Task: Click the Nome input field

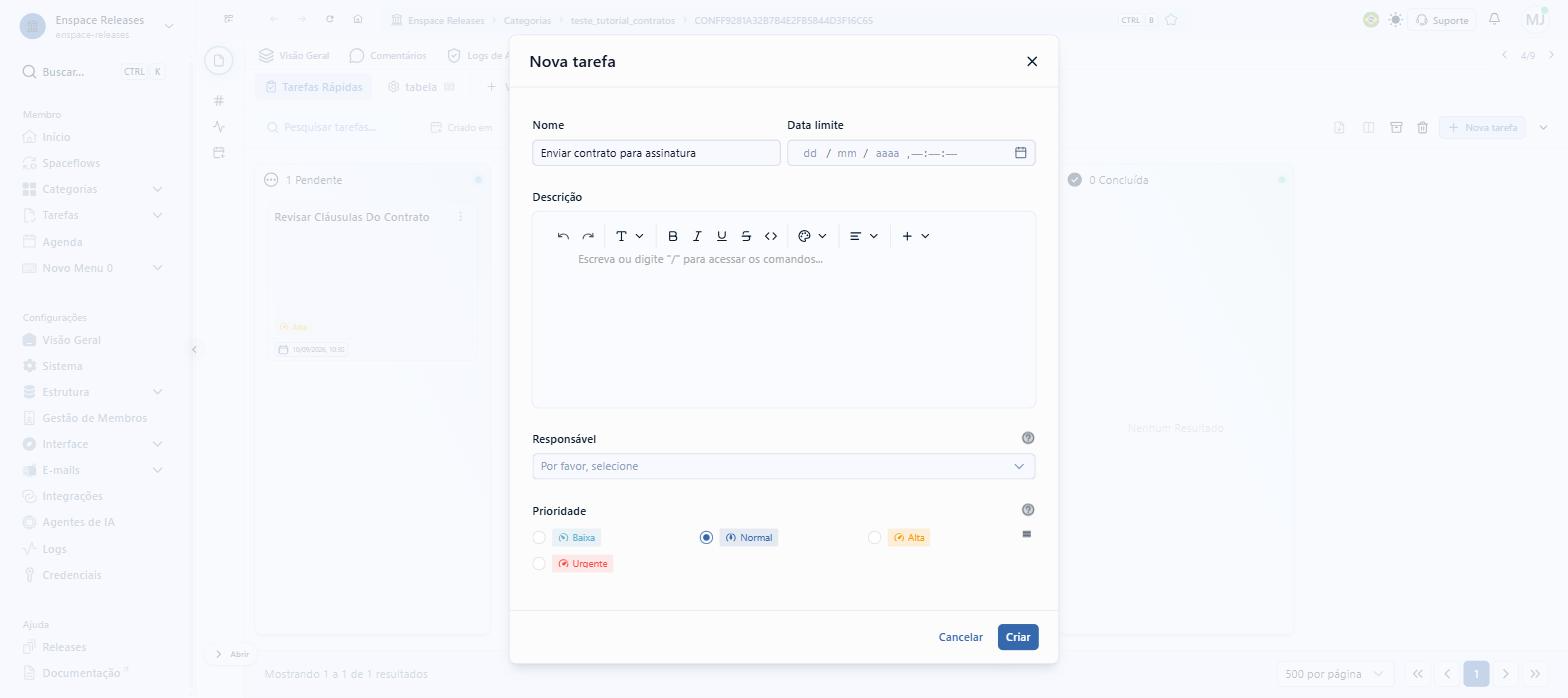Action: point(656,153)
